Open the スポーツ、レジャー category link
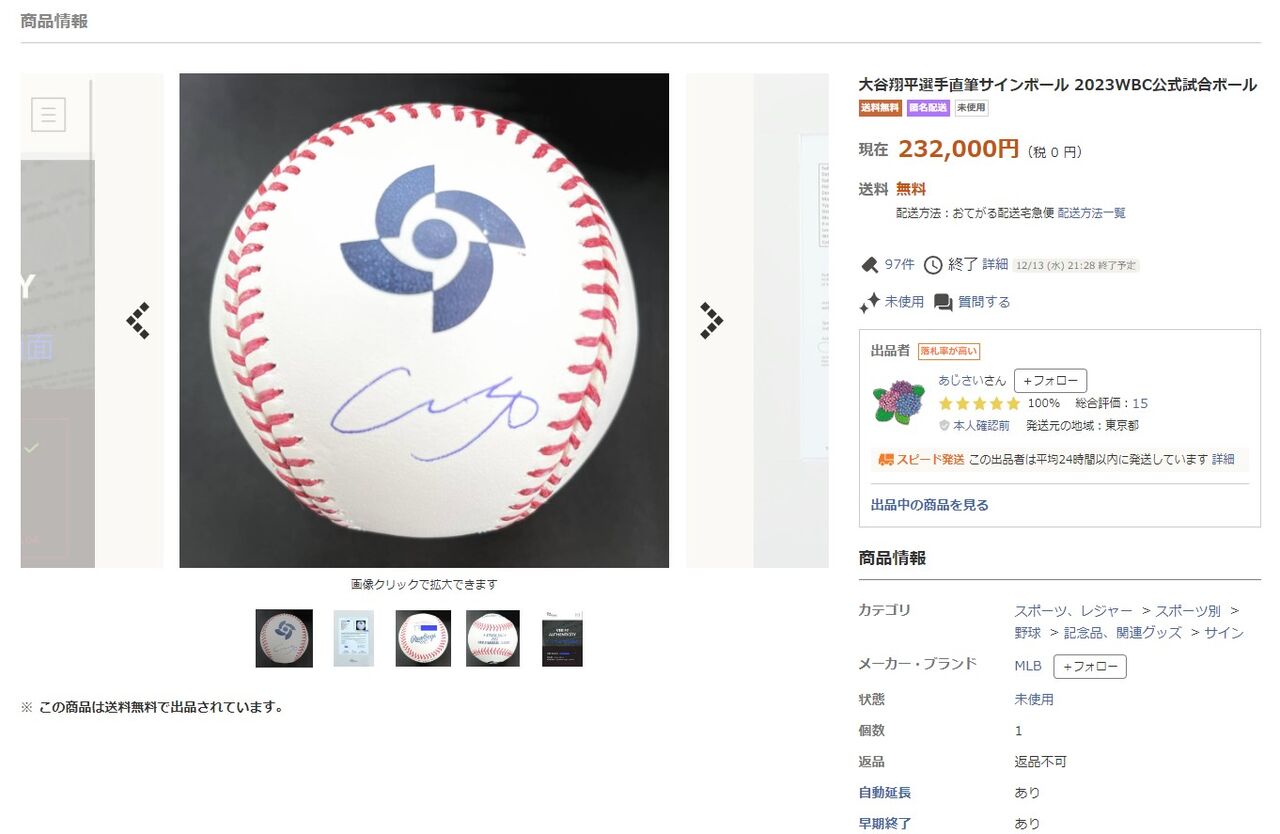The image size is (1280, 834). pos(1074,610)
